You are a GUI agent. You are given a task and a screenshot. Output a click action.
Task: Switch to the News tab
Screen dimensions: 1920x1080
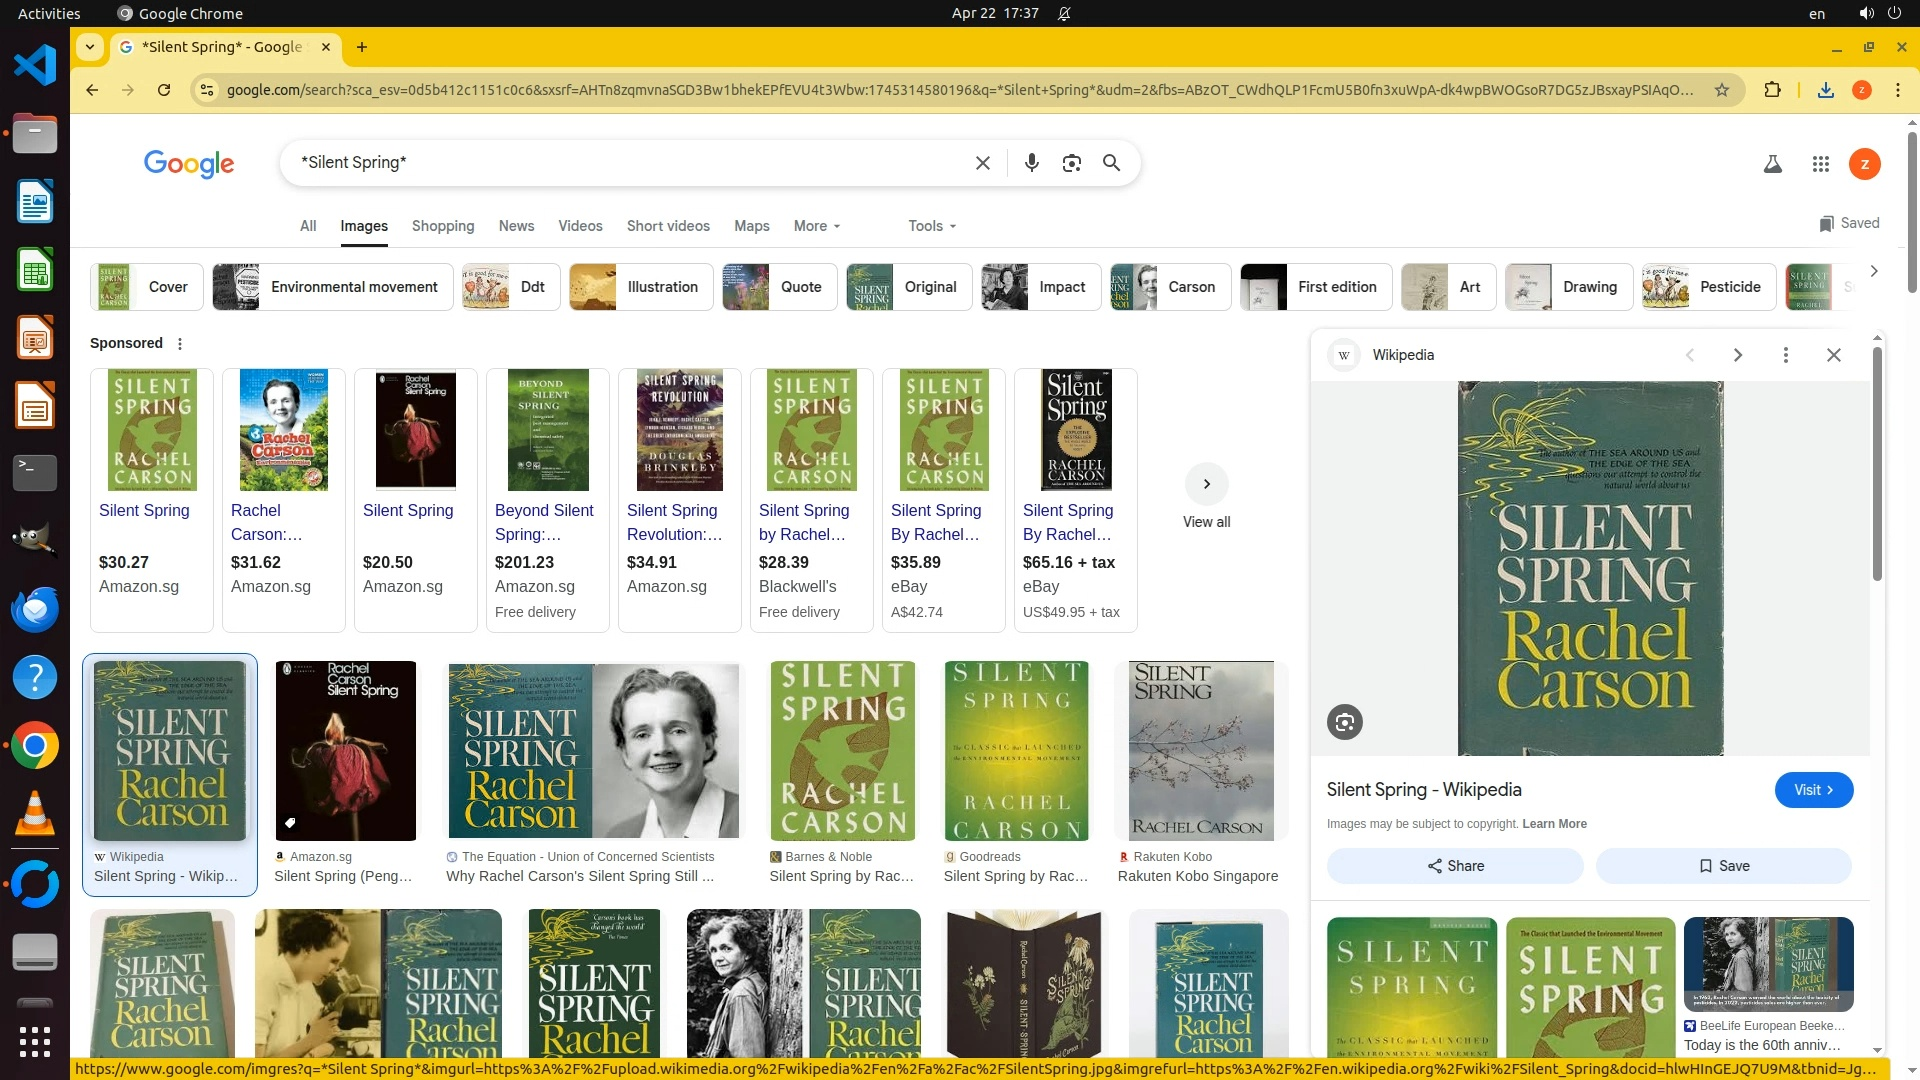point(516,226)
